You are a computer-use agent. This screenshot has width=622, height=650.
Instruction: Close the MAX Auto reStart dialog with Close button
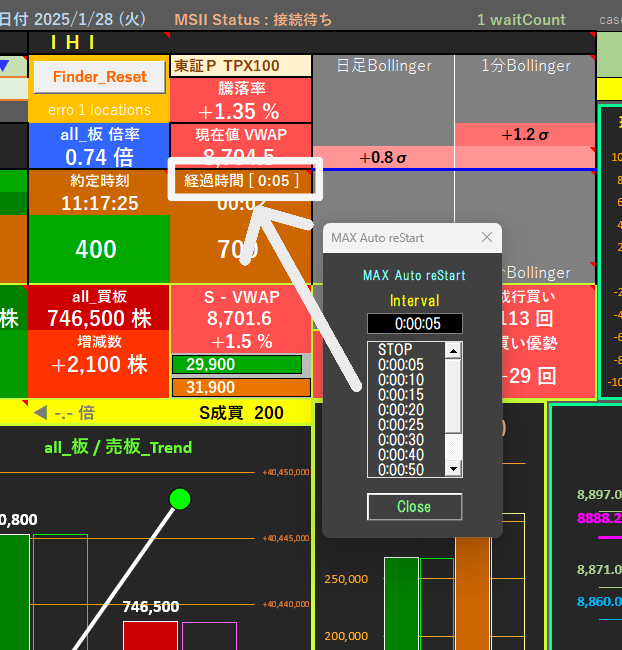pos(414,507)
